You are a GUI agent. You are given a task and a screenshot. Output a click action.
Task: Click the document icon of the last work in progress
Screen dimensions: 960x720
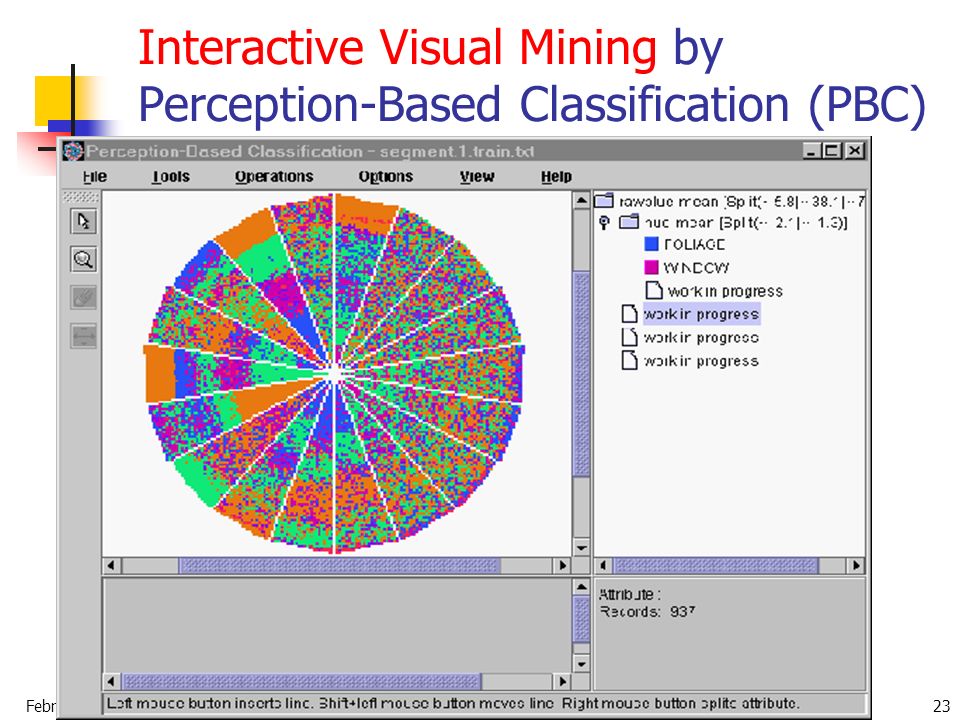629,360
